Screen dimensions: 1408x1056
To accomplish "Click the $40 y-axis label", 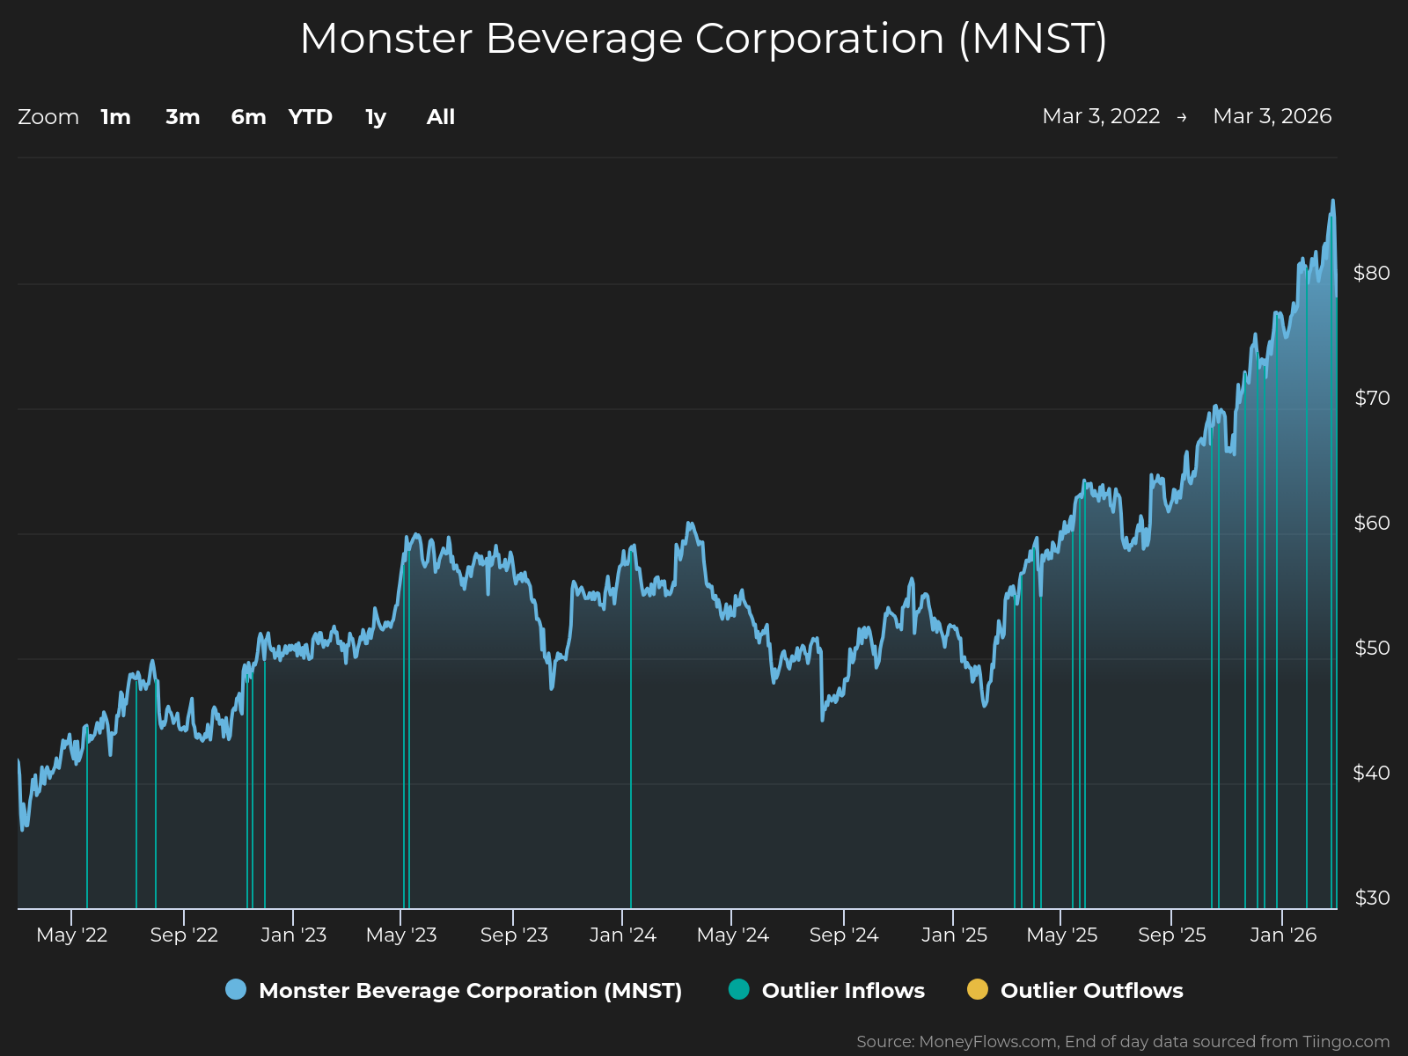I will pyautogui.click(x=1371, y=773).
